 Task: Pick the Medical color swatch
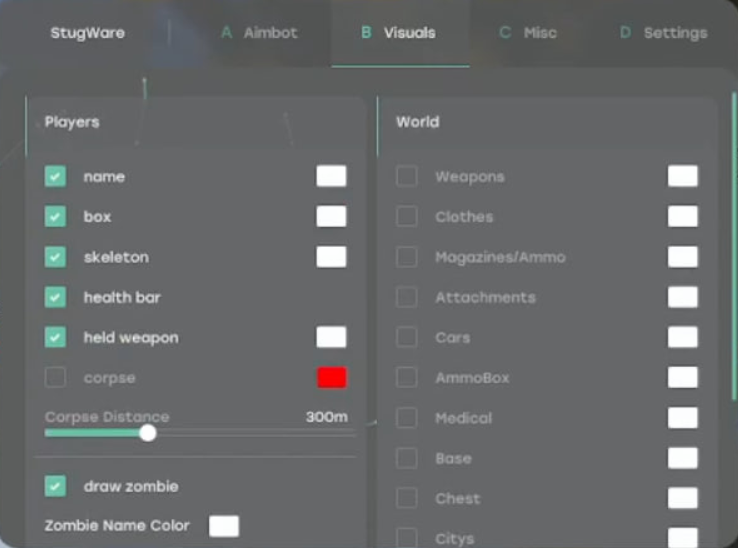pyautogui.click(x=683, y=418)
